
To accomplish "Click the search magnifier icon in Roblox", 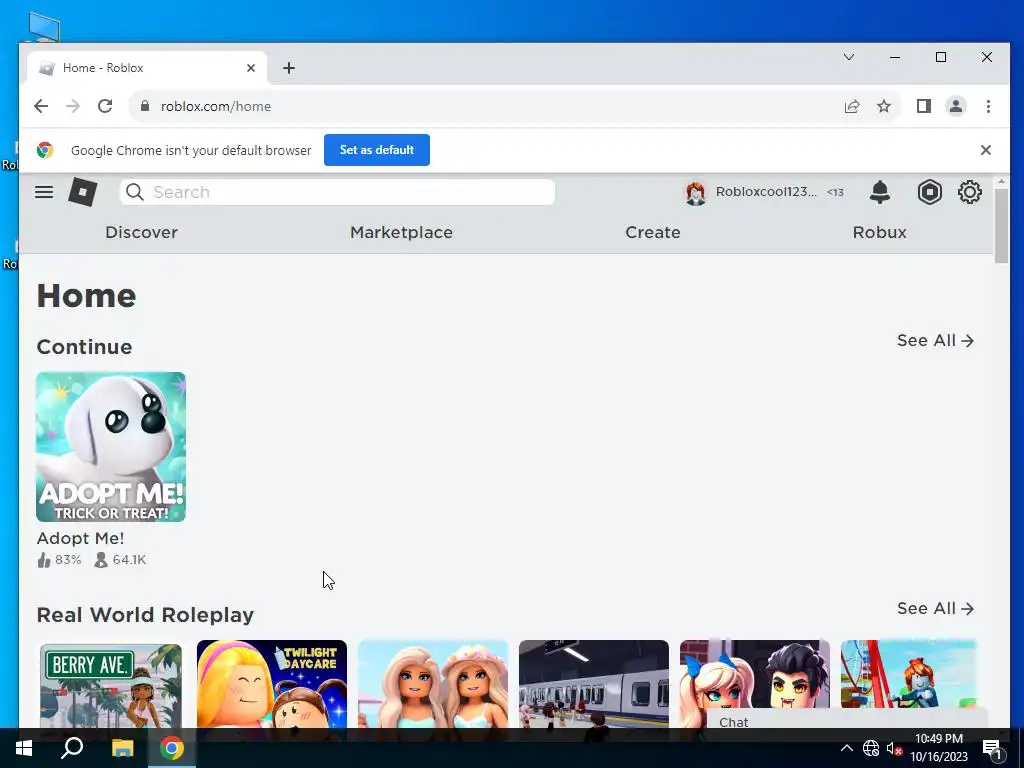I will [x=135, y=192].
